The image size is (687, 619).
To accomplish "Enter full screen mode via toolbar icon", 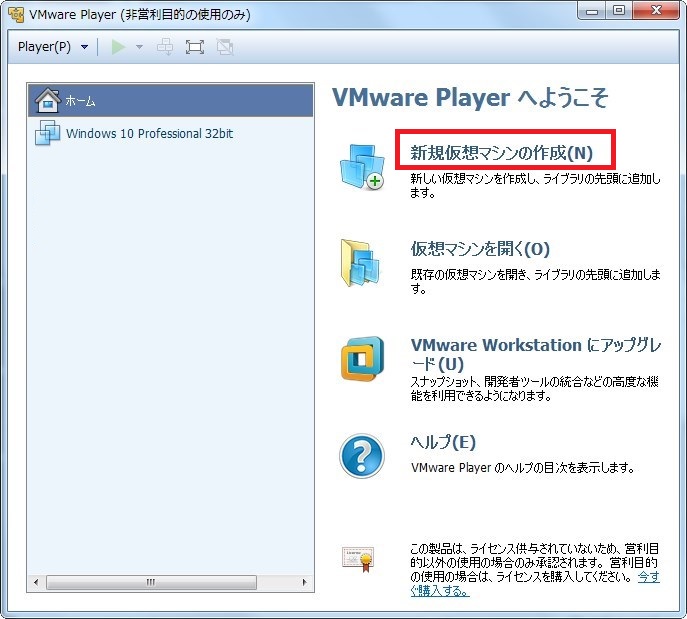I will tap(195, 47).
